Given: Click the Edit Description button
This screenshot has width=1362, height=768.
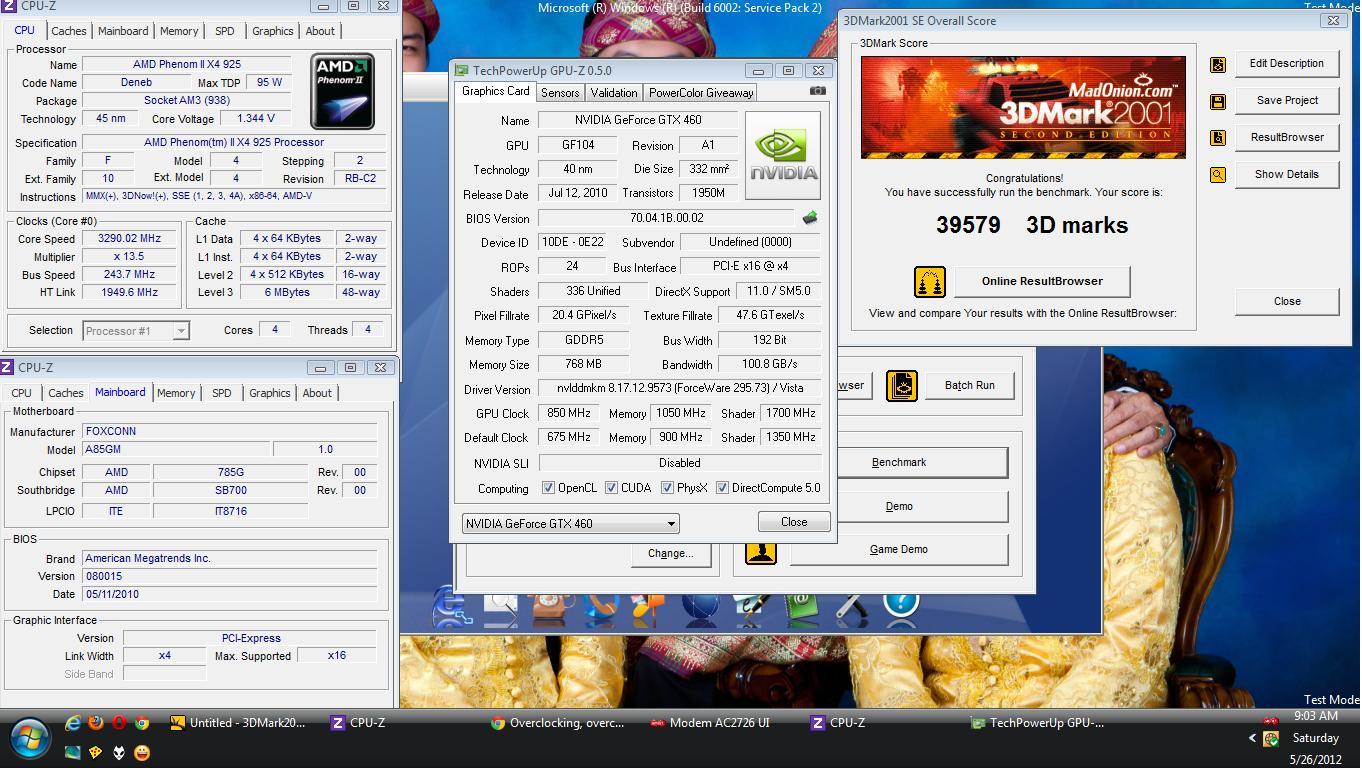Looking at the screenshot, I should tap(1287, 63).
